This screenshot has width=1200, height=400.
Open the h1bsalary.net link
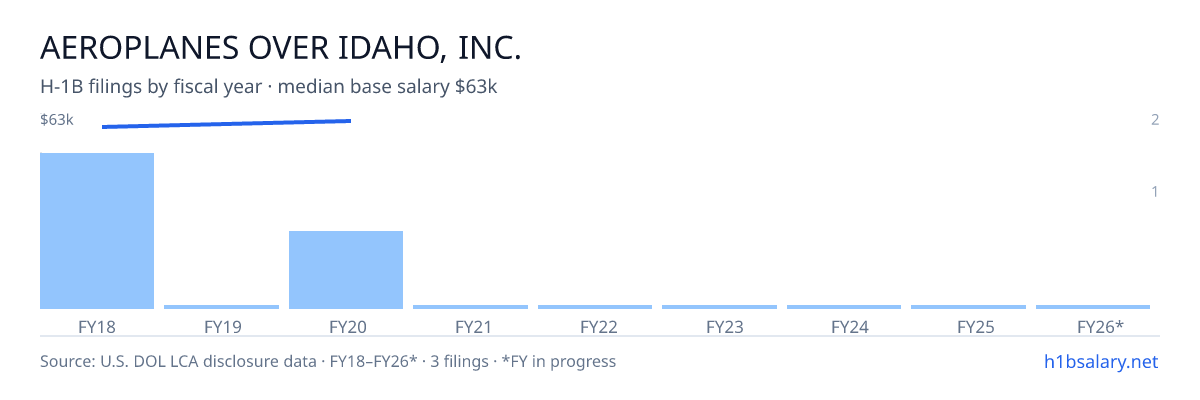pos(1100,361)
